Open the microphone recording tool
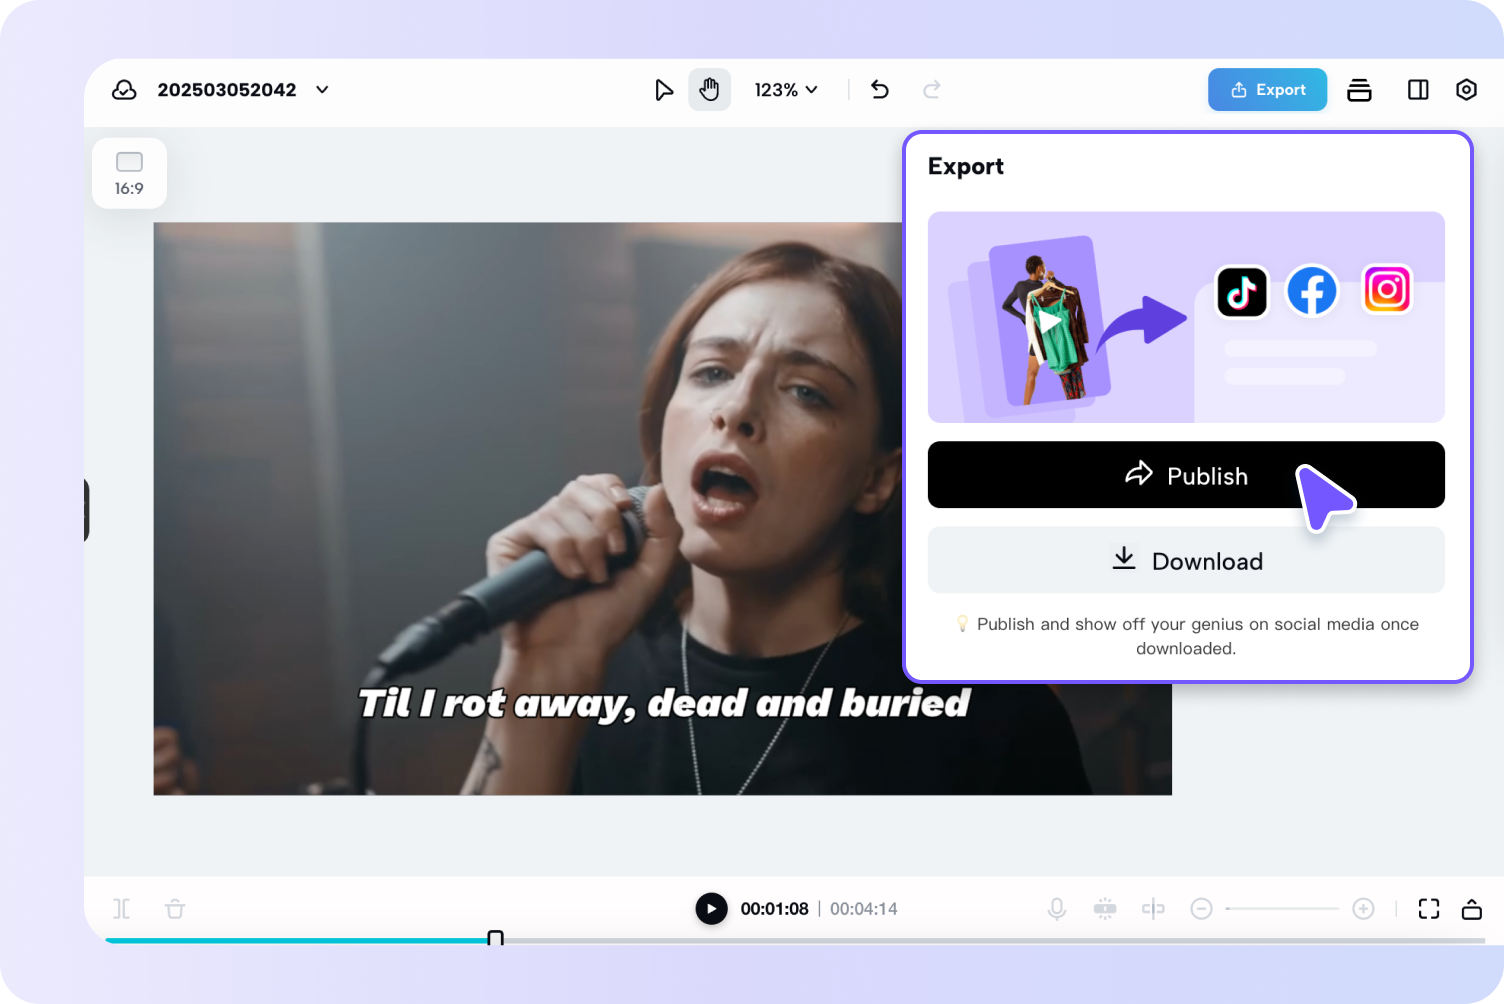1504x1004 pixels. [x=1057, y=908]
